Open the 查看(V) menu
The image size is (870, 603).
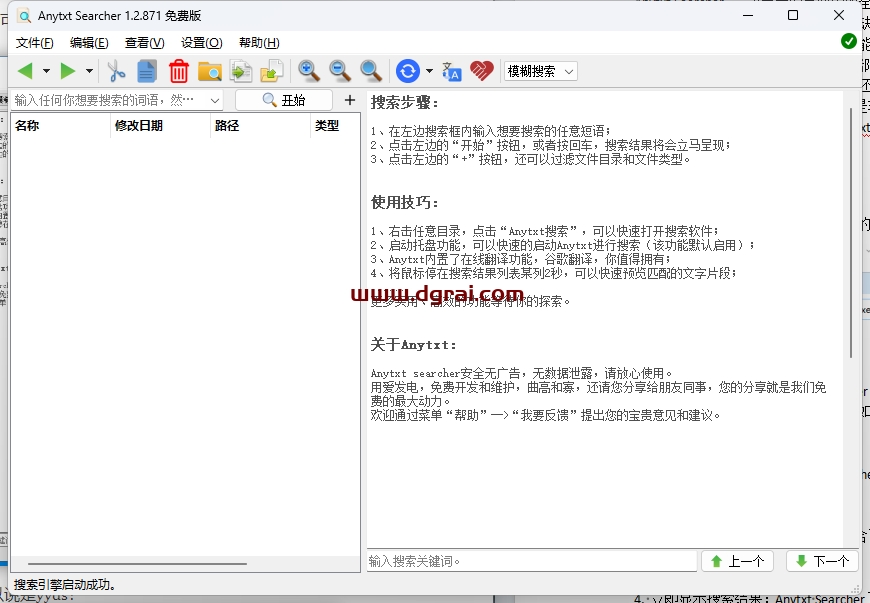click(145, 43)
